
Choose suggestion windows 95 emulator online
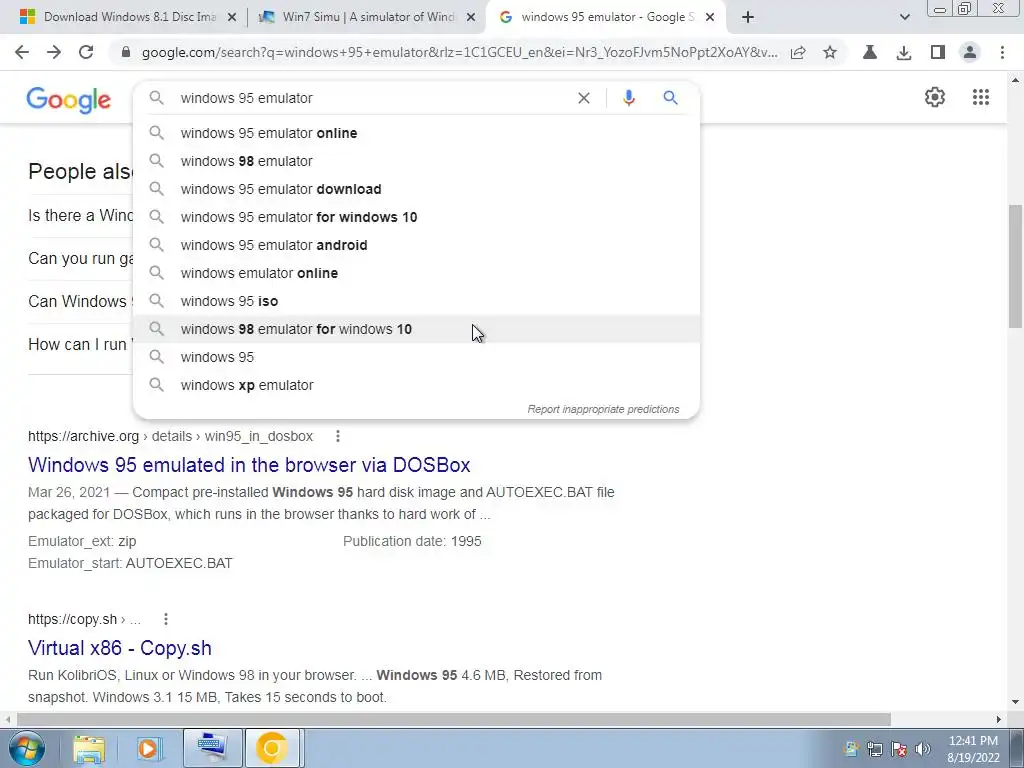click(417, 133)
